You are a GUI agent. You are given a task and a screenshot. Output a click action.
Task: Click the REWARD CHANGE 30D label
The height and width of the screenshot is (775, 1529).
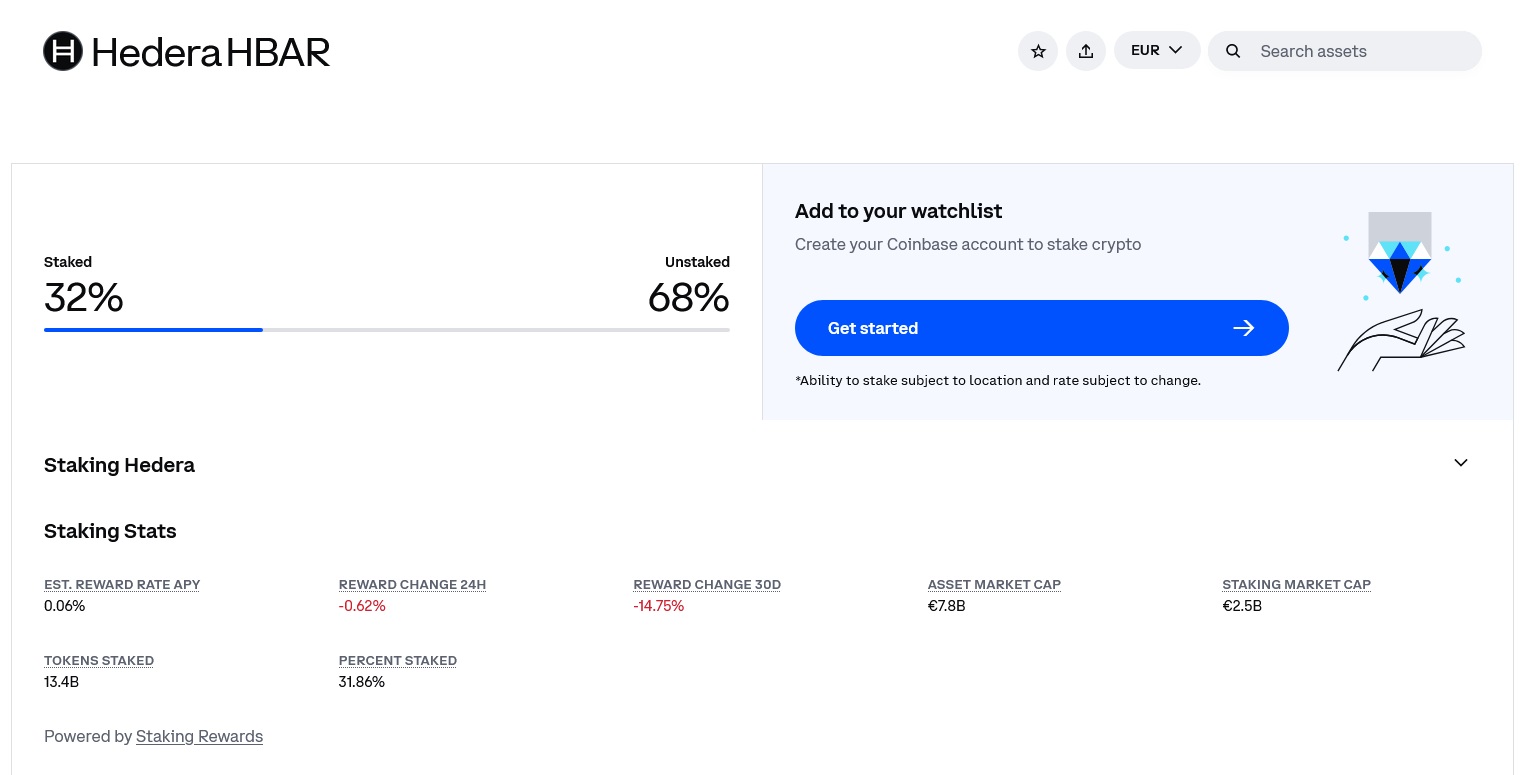click(x=707, y=584)
